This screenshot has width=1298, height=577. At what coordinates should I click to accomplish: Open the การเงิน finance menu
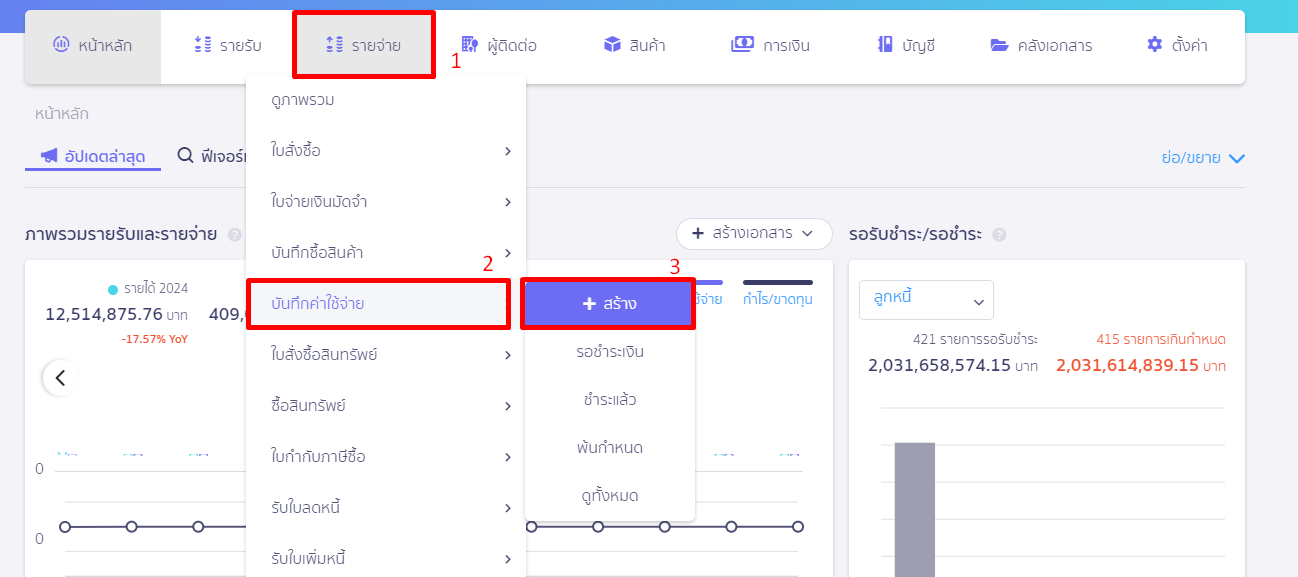[x=770, y=46]
